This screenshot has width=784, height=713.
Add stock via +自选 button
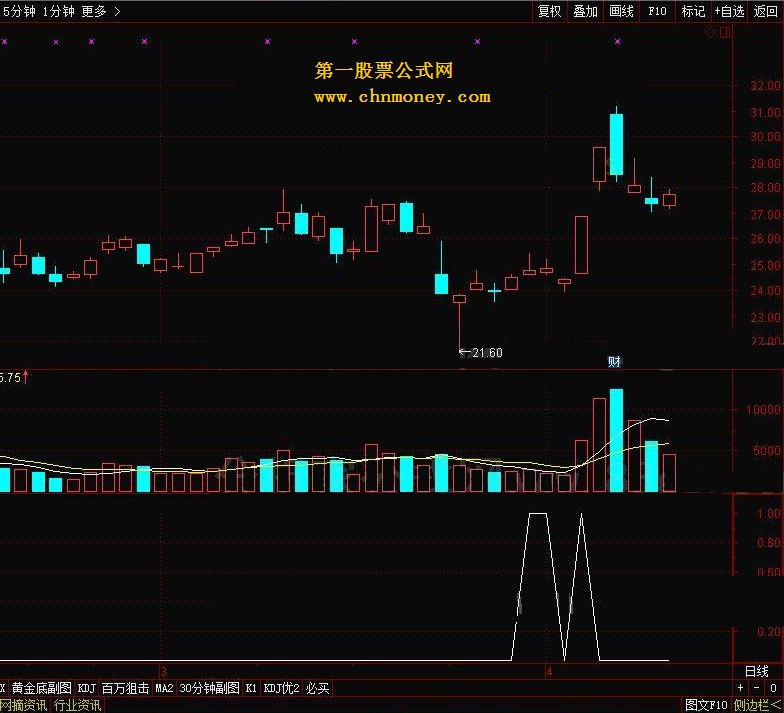coord(729,11)
